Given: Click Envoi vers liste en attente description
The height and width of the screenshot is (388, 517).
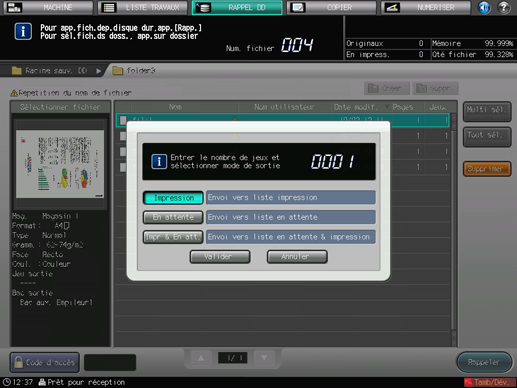Looking at the screenshot, I should (x=291, y=217).
